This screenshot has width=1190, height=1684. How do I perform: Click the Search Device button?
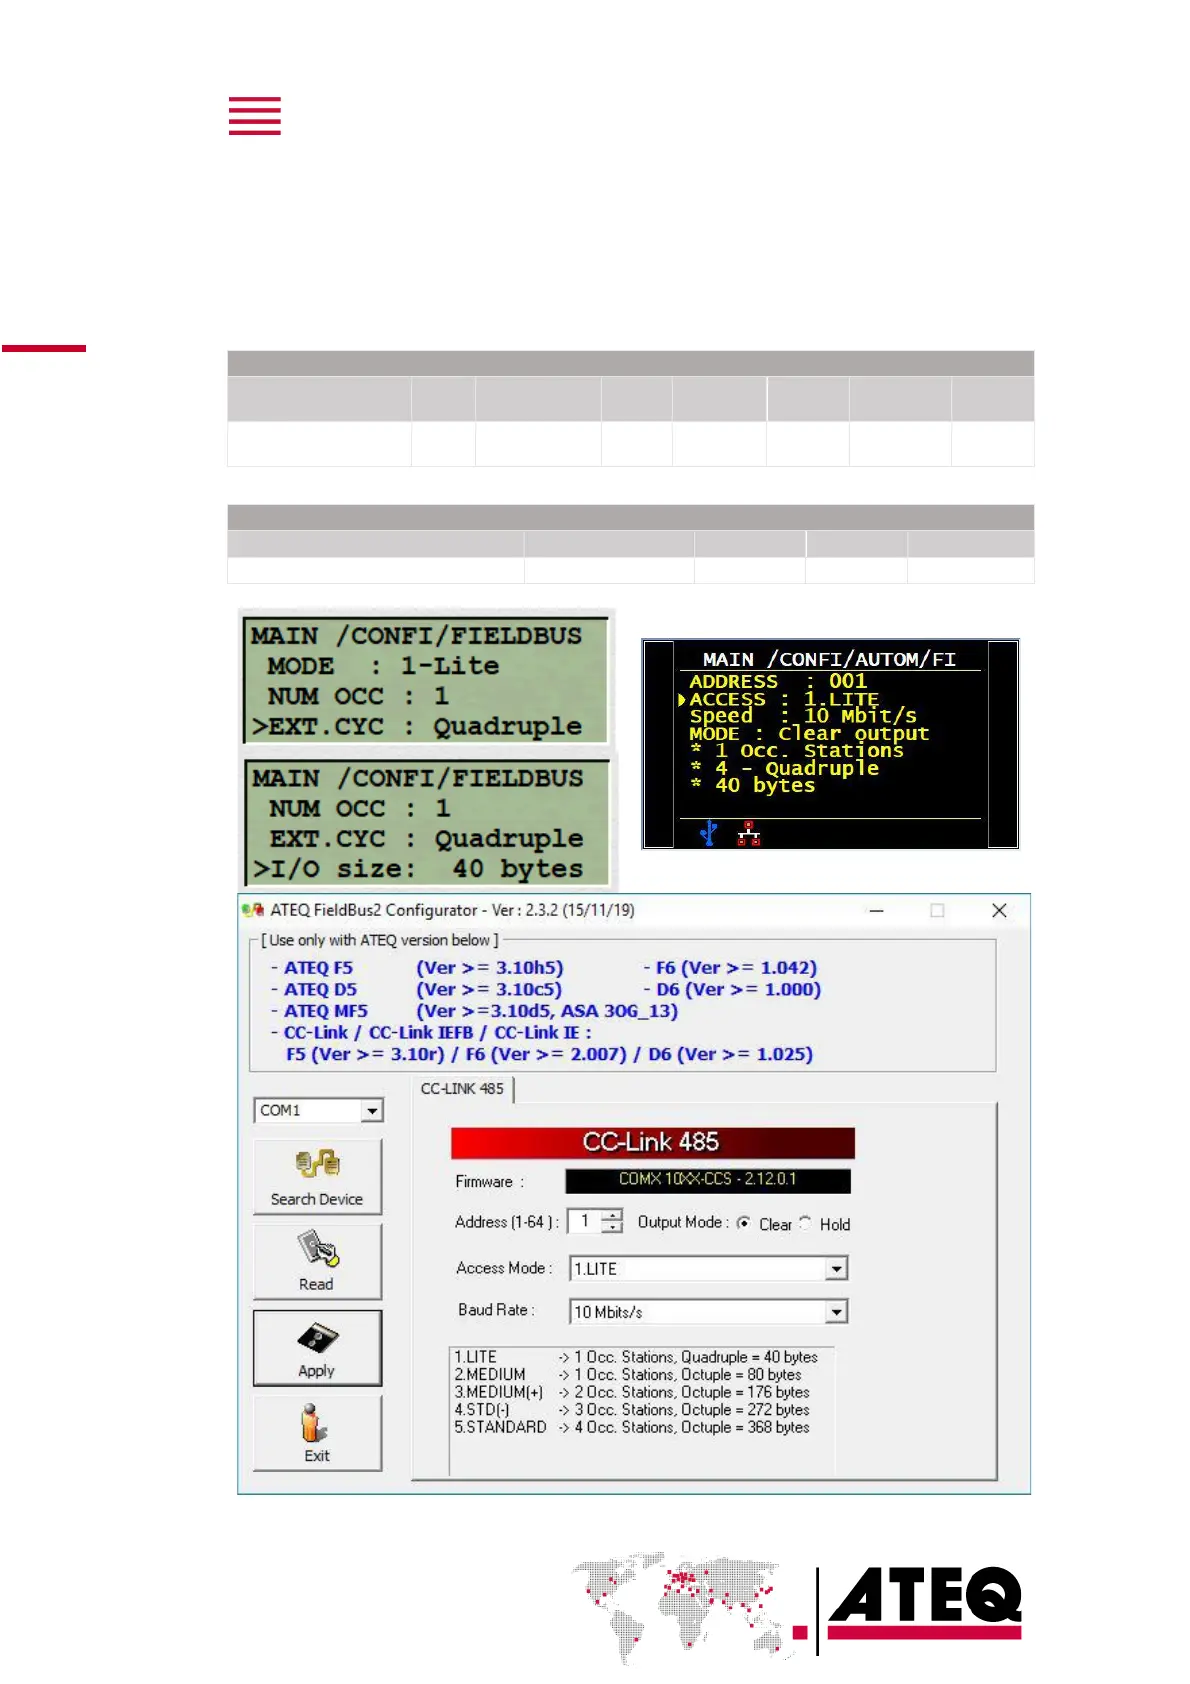(317, 1177)
